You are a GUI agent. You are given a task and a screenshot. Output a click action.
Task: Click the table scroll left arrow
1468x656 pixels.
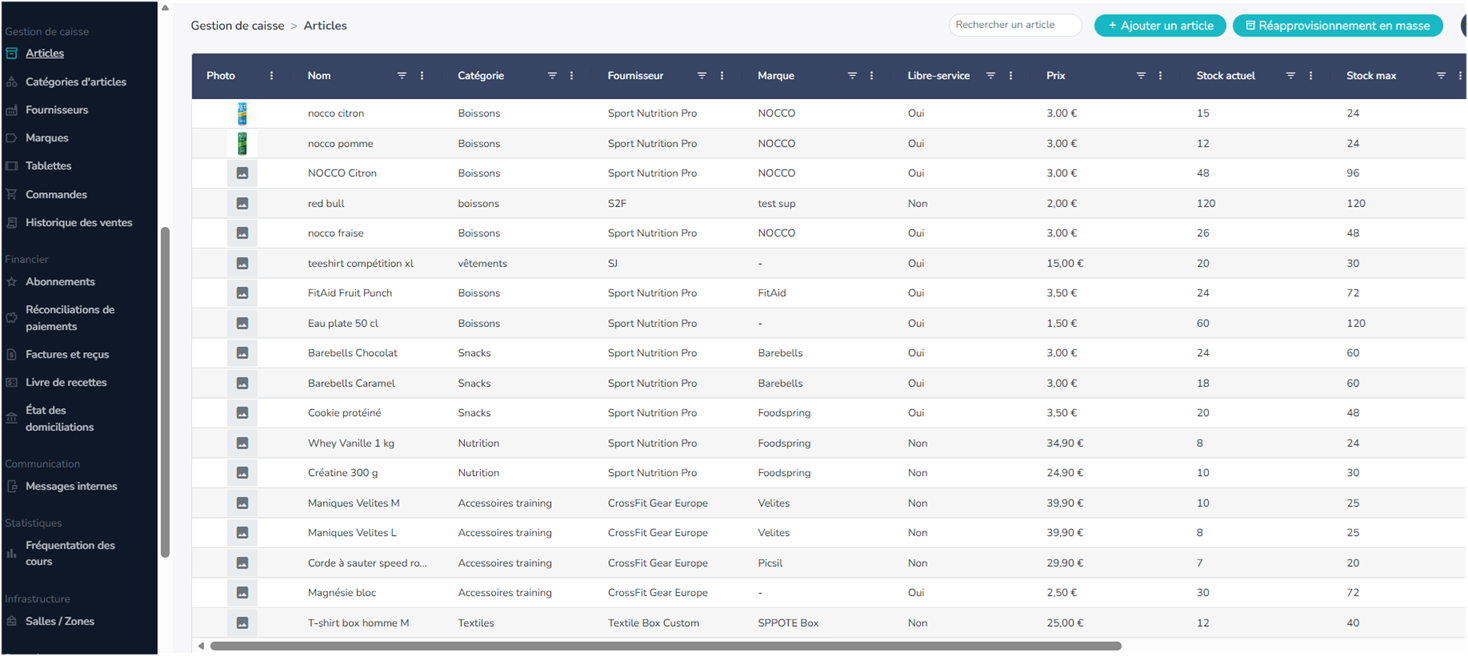pos(201,646)
